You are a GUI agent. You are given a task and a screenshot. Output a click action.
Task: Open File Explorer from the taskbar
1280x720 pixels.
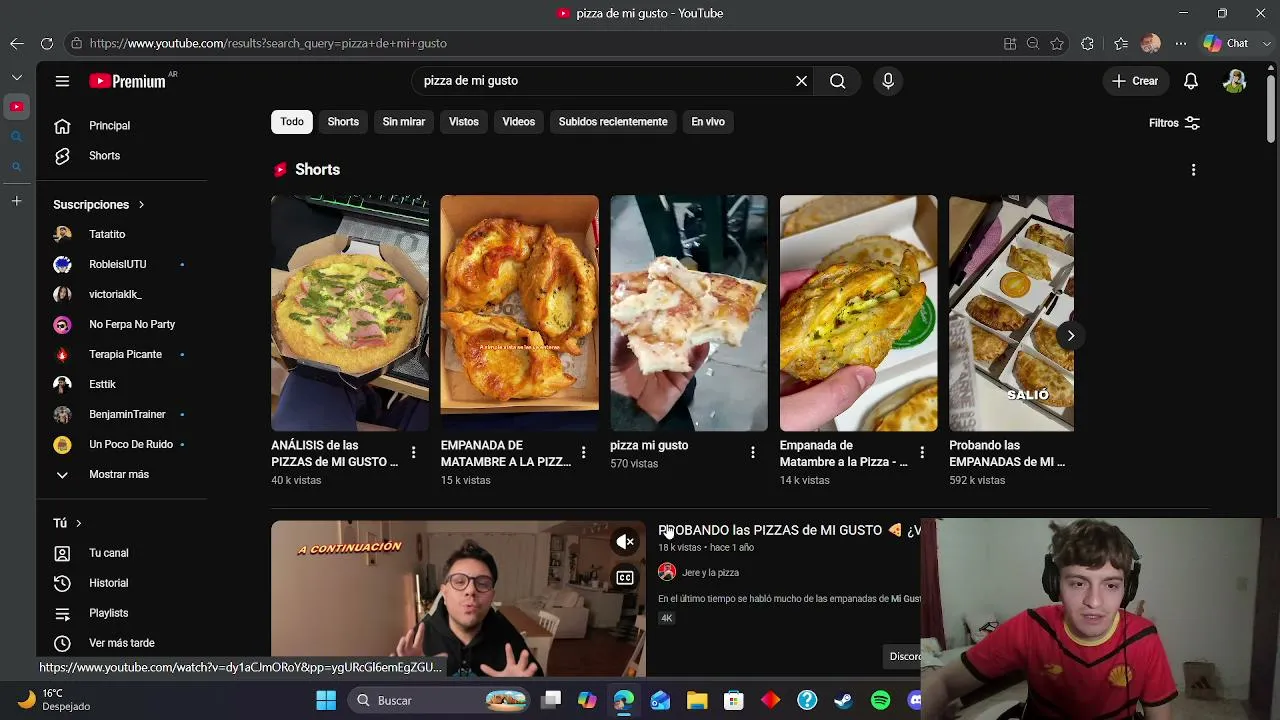tap(697, 700)
